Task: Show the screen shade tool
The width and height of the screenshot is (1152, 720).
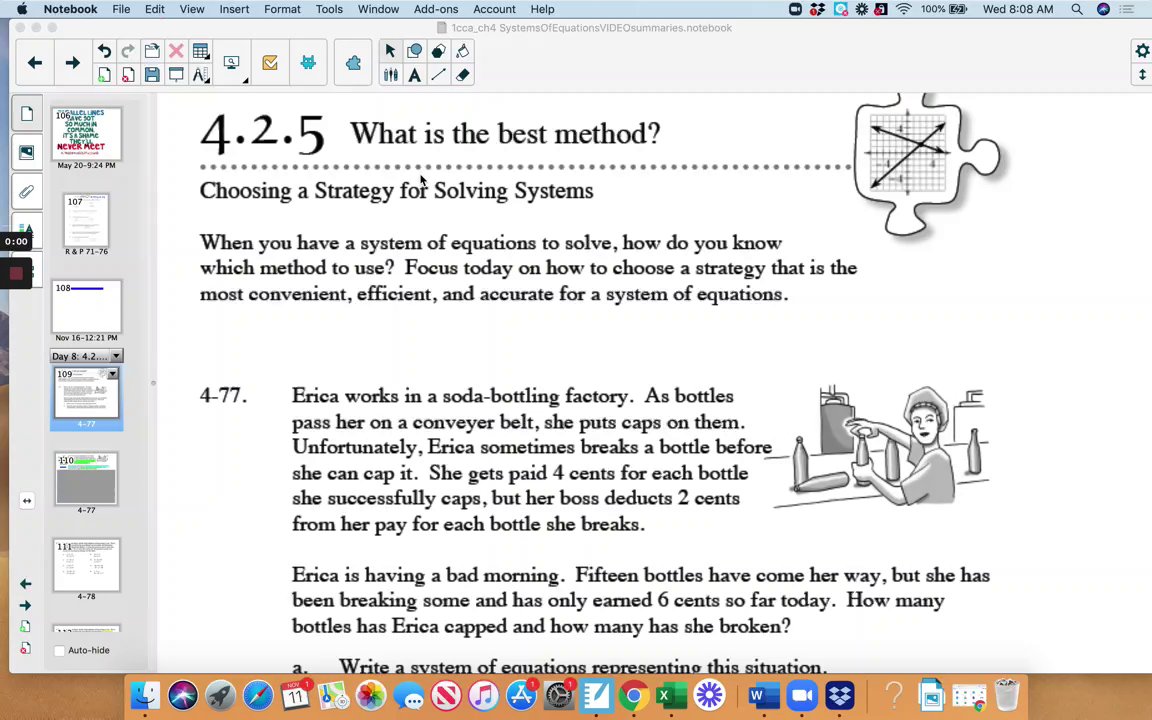Action: click(x=176, y=74)
